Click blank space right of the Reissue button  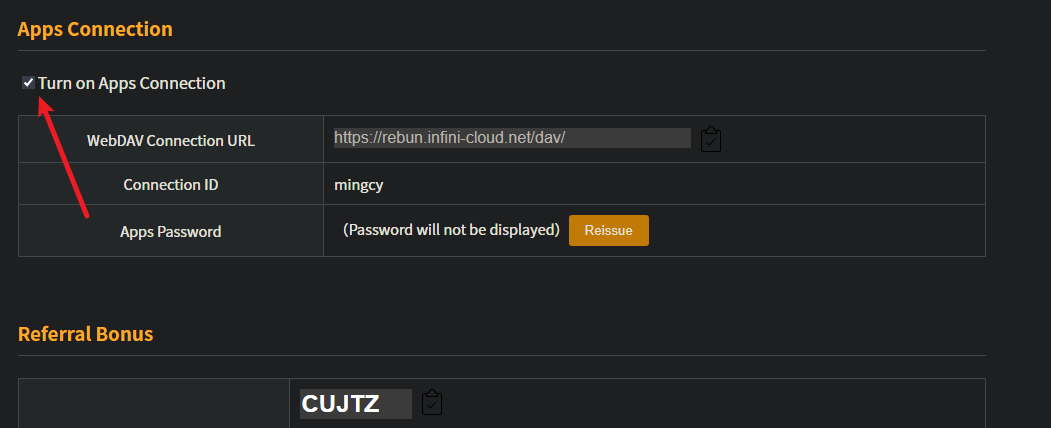pos(810,231)
